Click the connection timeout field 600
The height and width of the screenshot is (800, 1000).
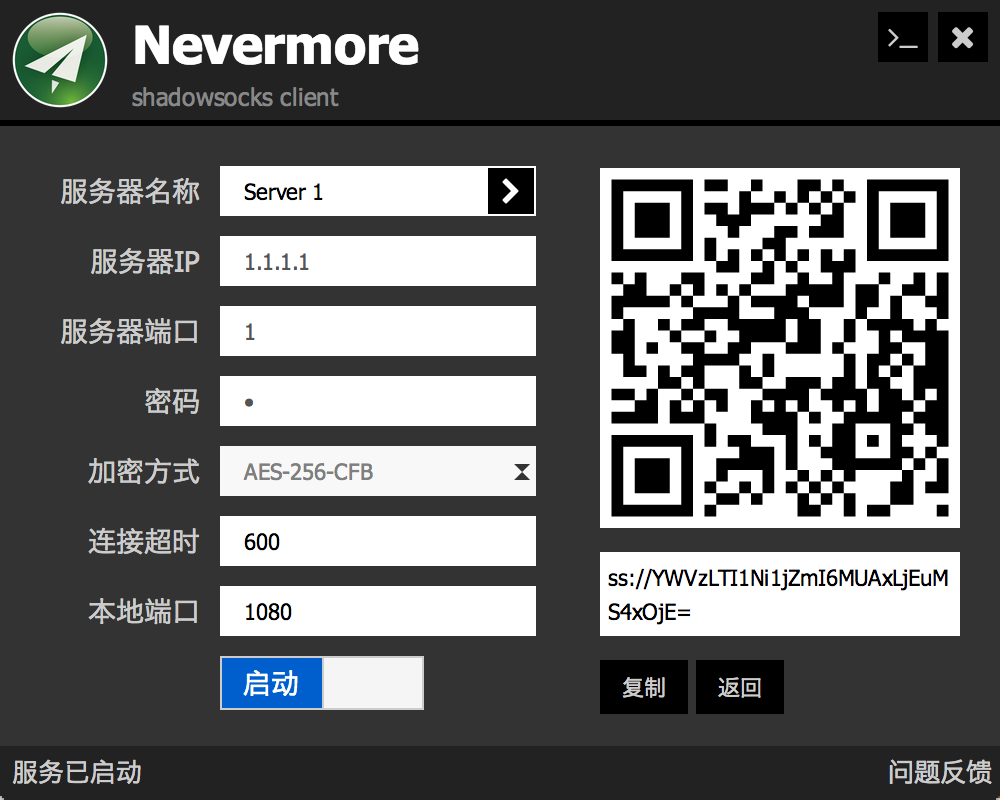[378, 542]
